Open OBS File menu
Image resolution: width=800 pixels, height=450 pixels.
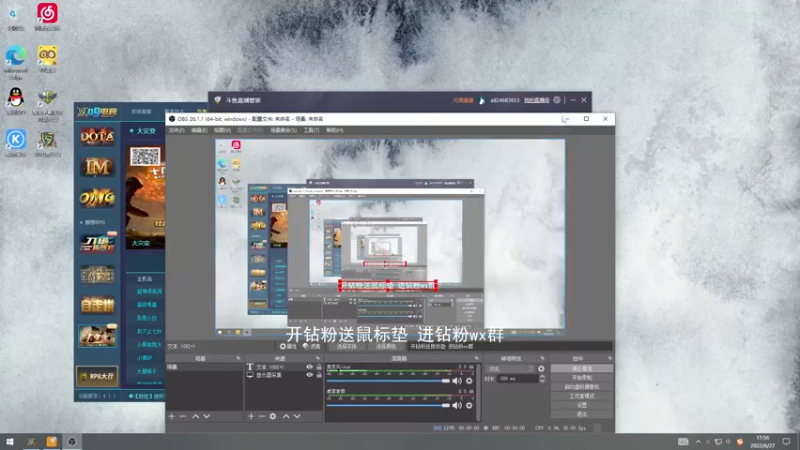177,131
